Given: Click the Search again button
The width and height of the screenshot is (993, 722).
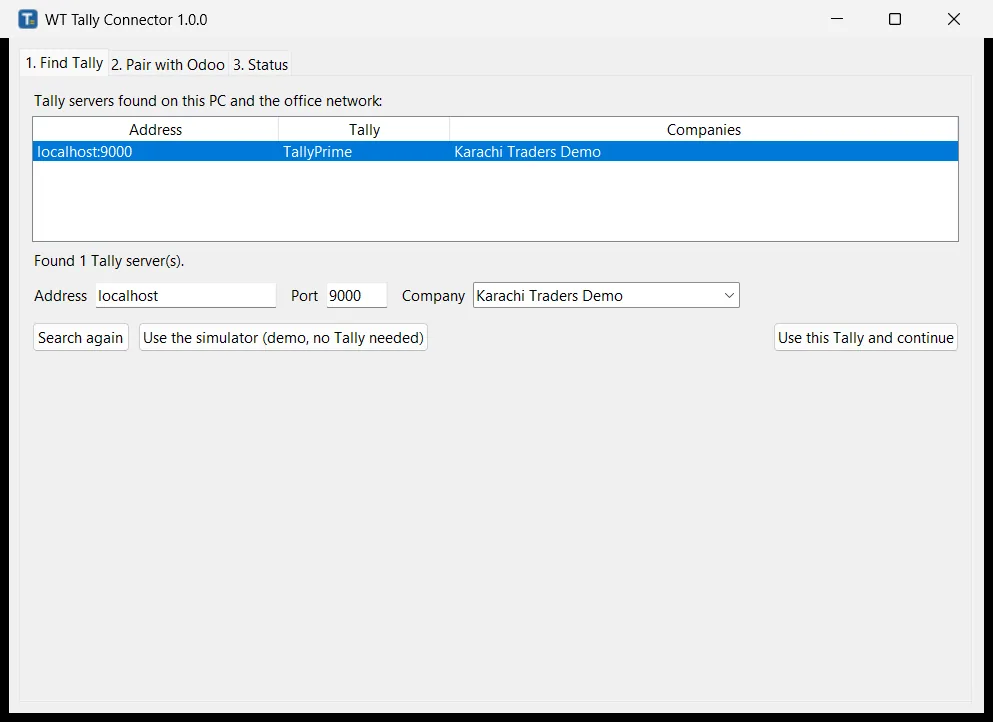Looking at the screenshot, I should point(80,338).
